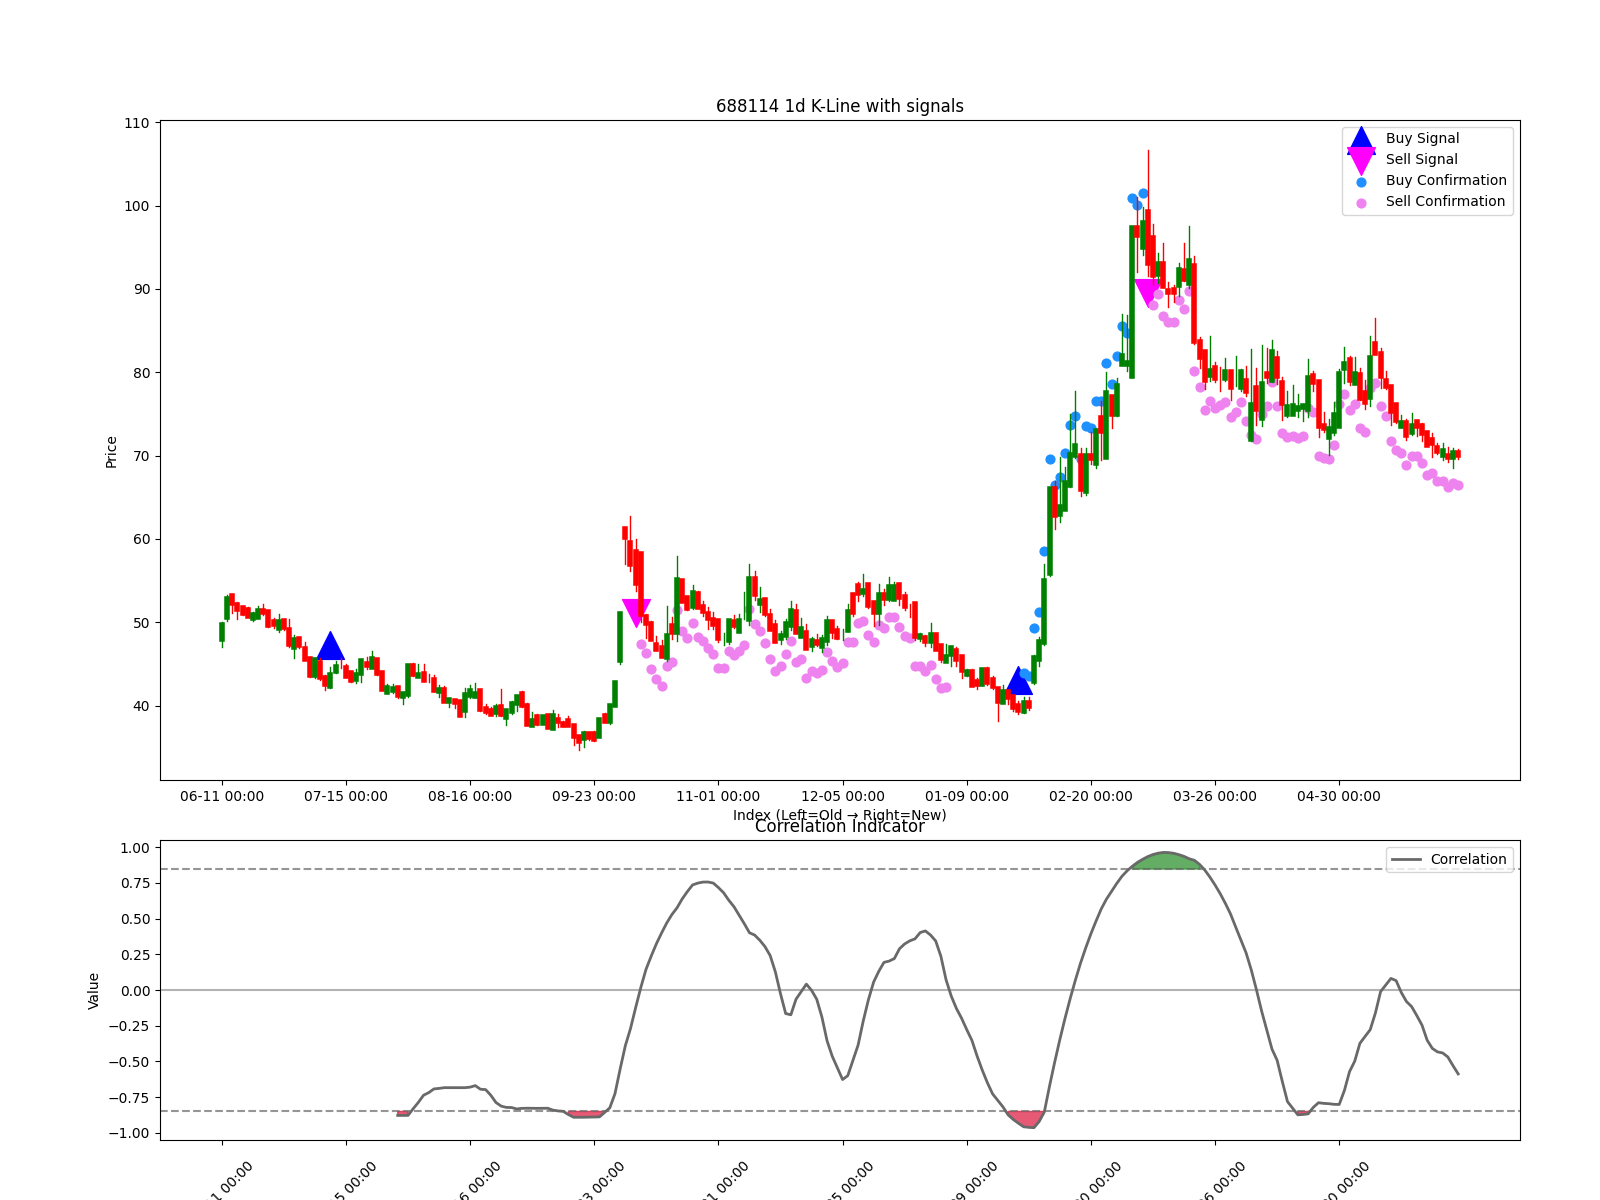Select the buy signal triangle near price 43
Image resolution: width=1600 pixels, height=1200 pixels.
[x=1019, y=682]
